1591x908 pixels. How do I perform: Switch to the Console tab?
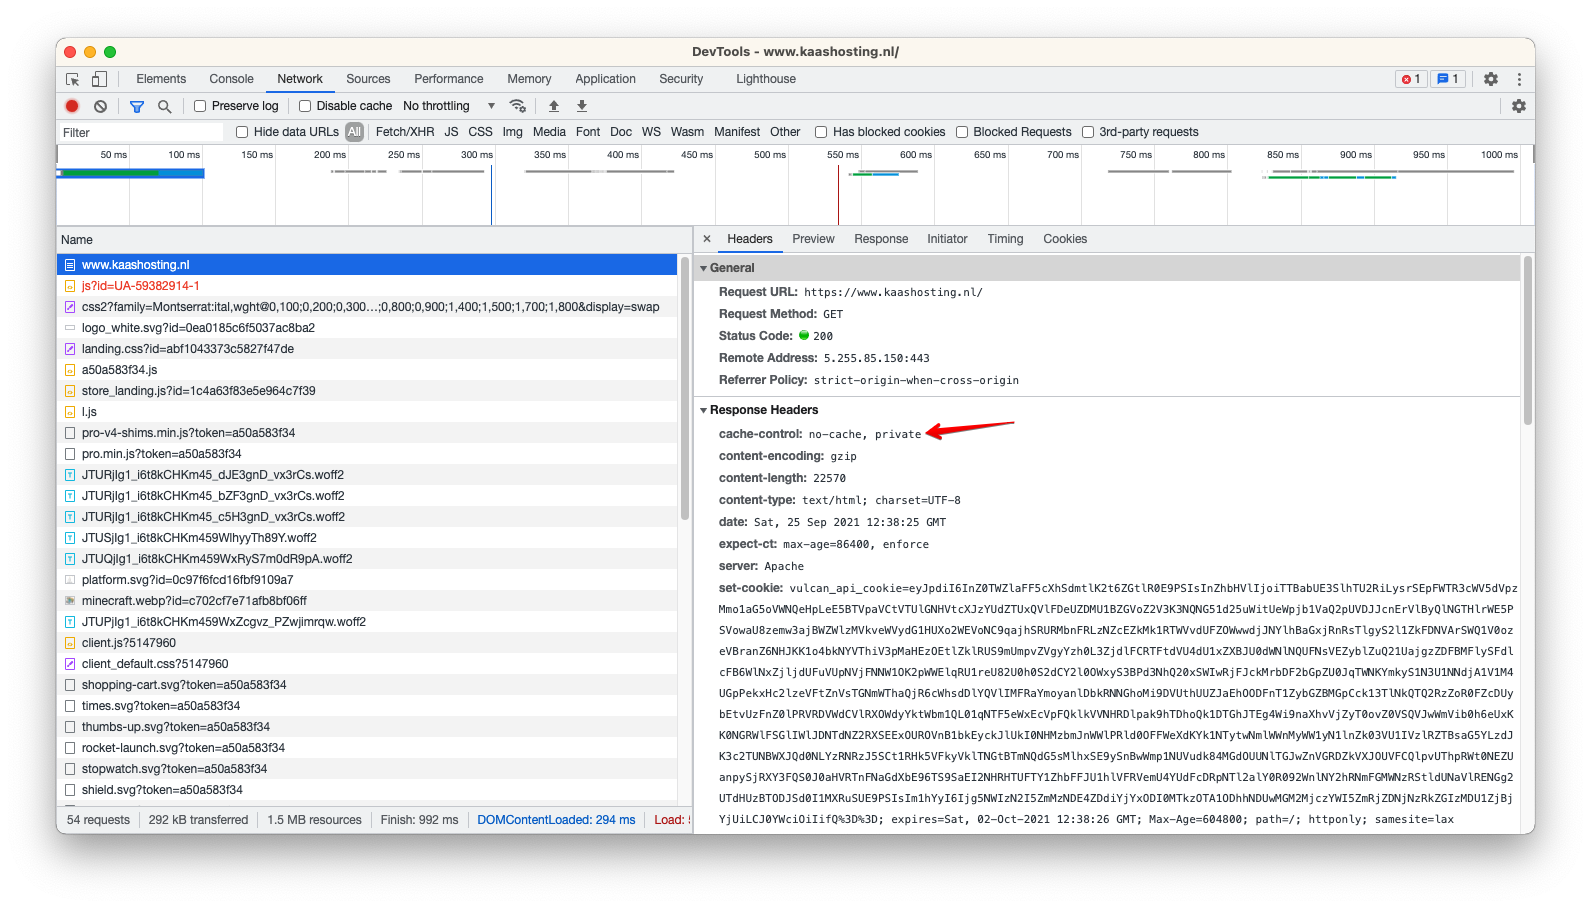231,79
